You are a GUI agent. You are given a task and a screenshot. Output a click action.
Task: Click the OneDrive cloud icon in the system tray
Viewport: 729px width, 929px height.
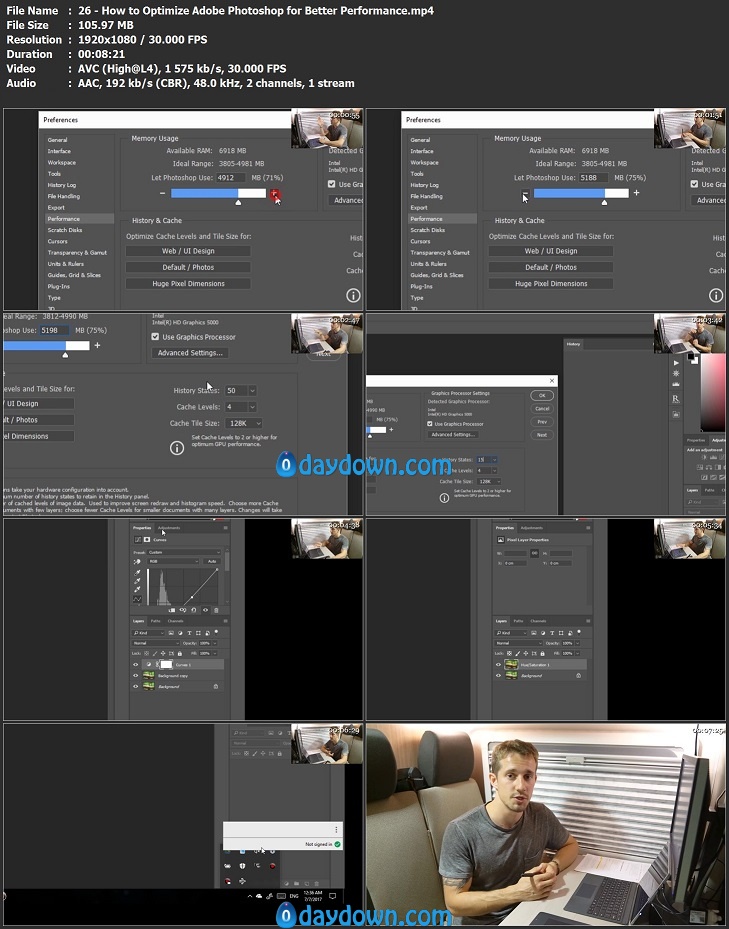click(259, 896)
